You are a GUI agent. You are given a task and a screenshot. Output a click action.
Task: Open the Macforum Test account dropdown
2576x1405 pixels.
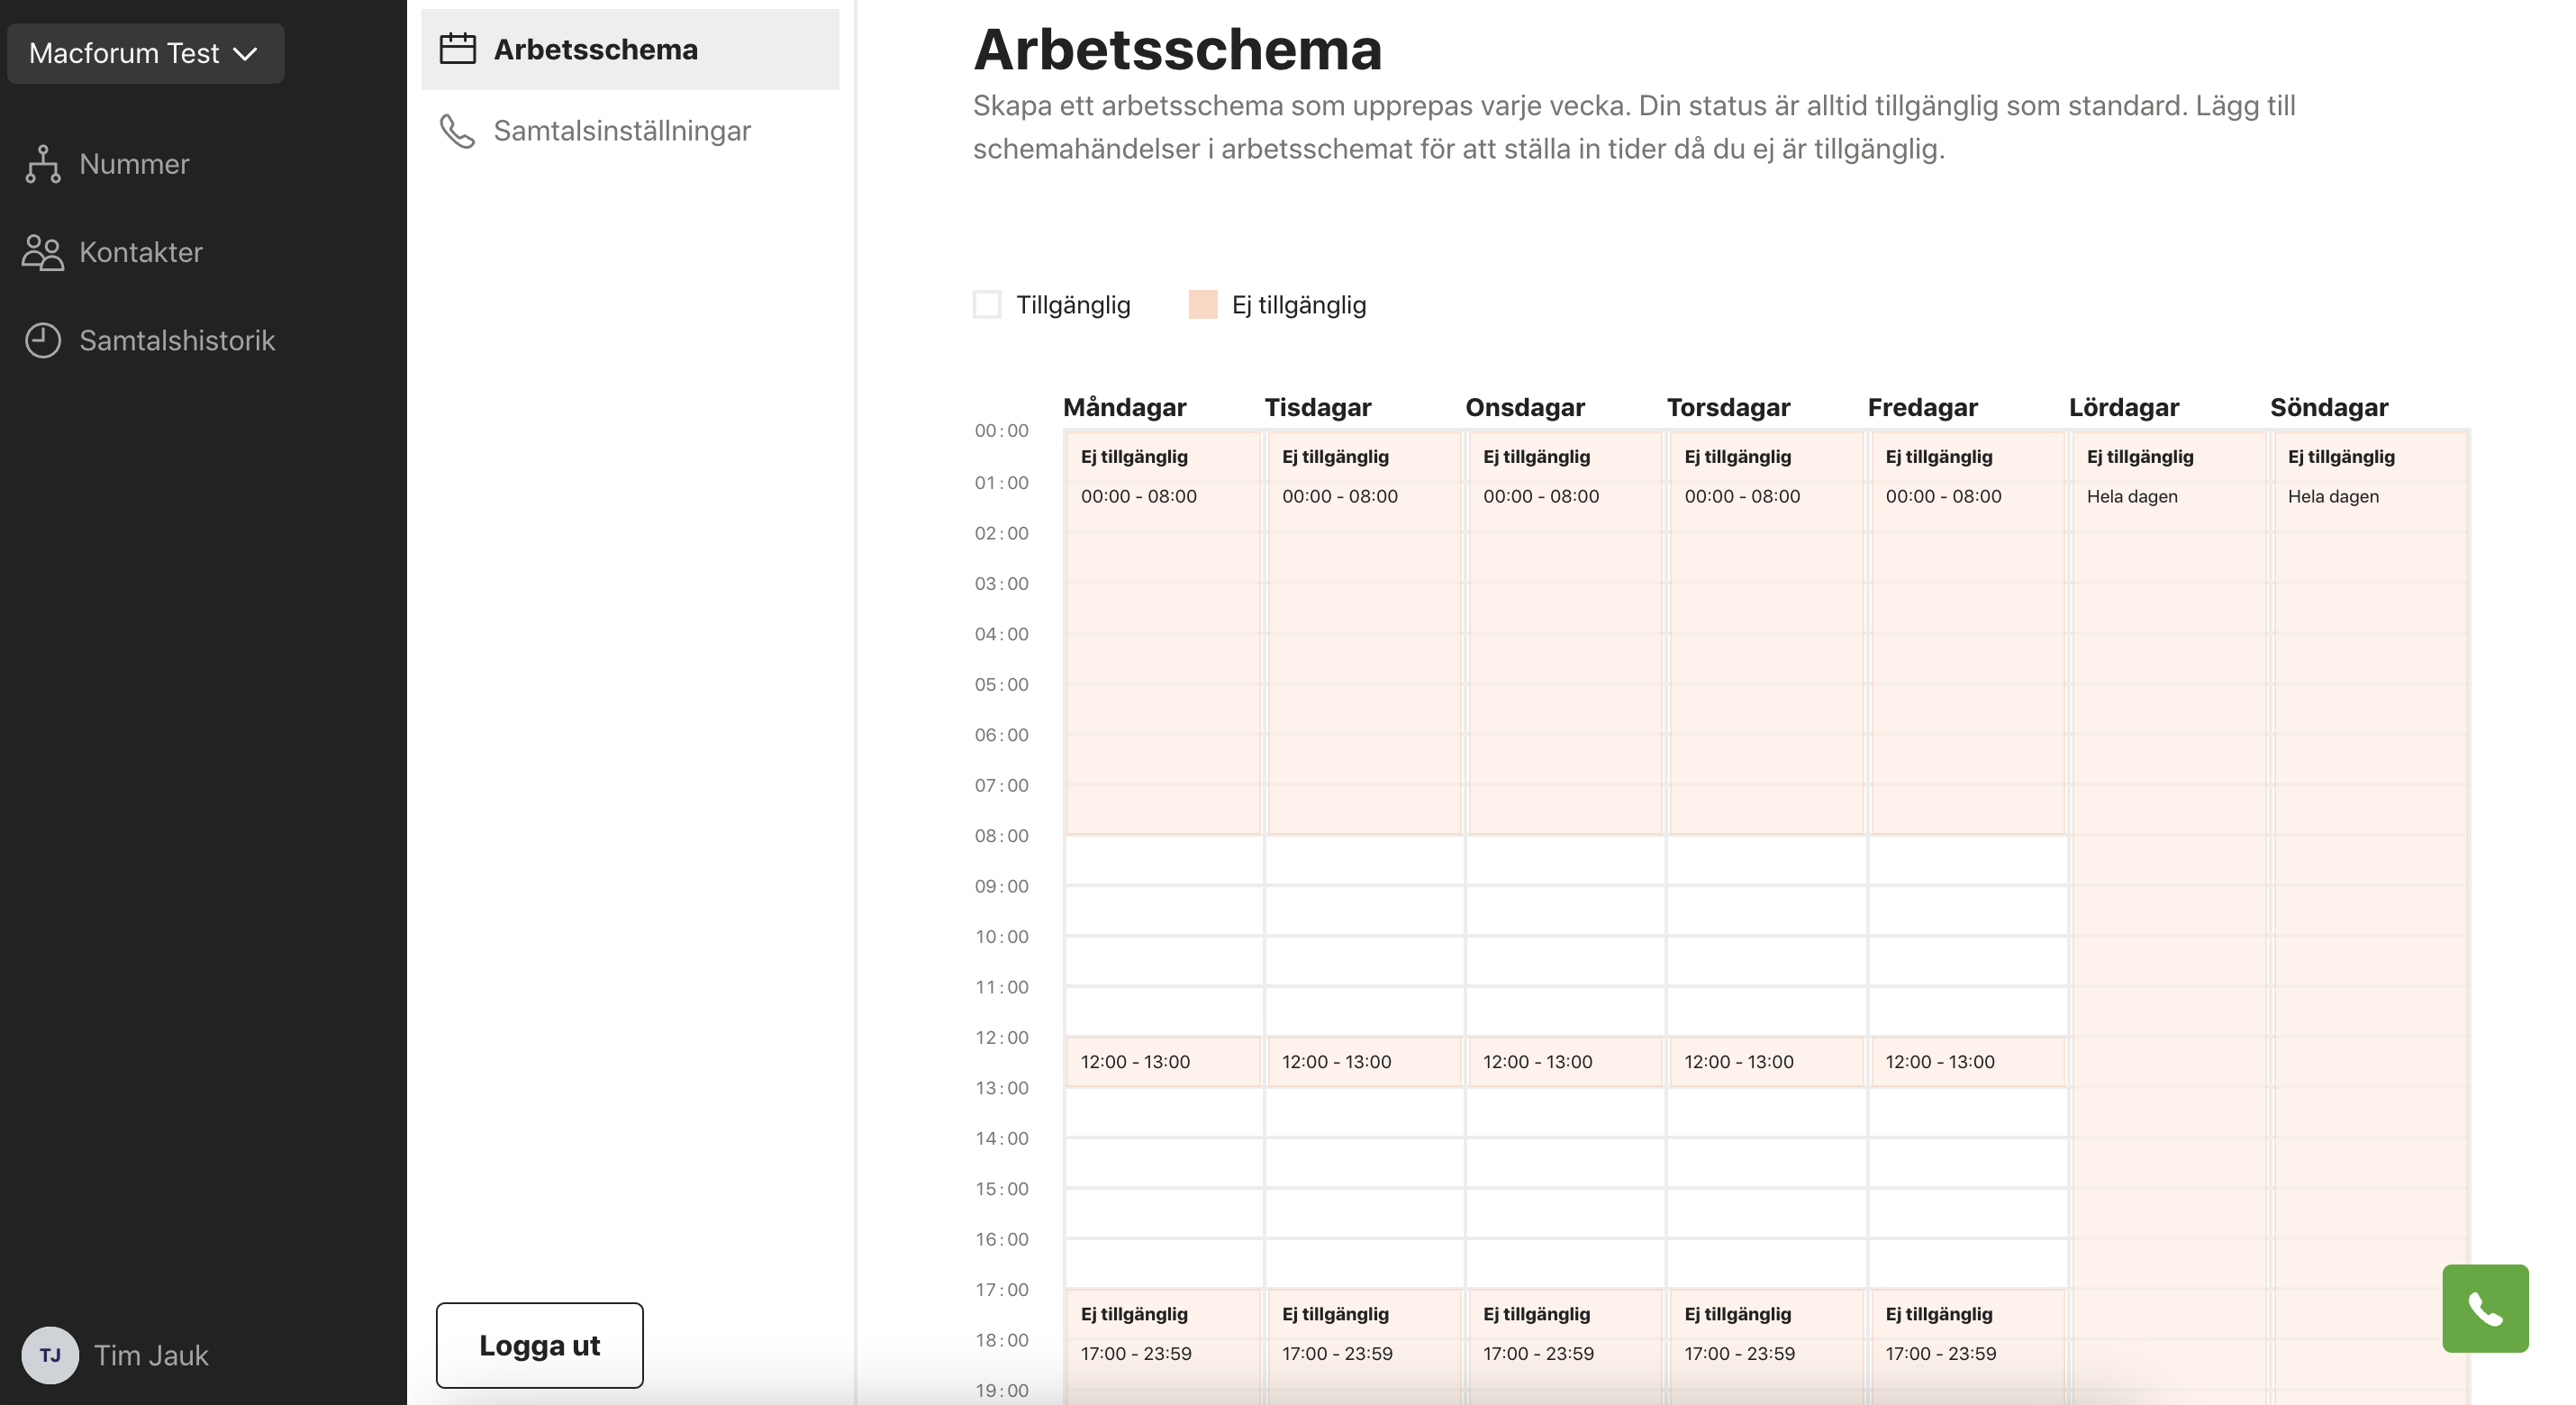pos(145,53)
